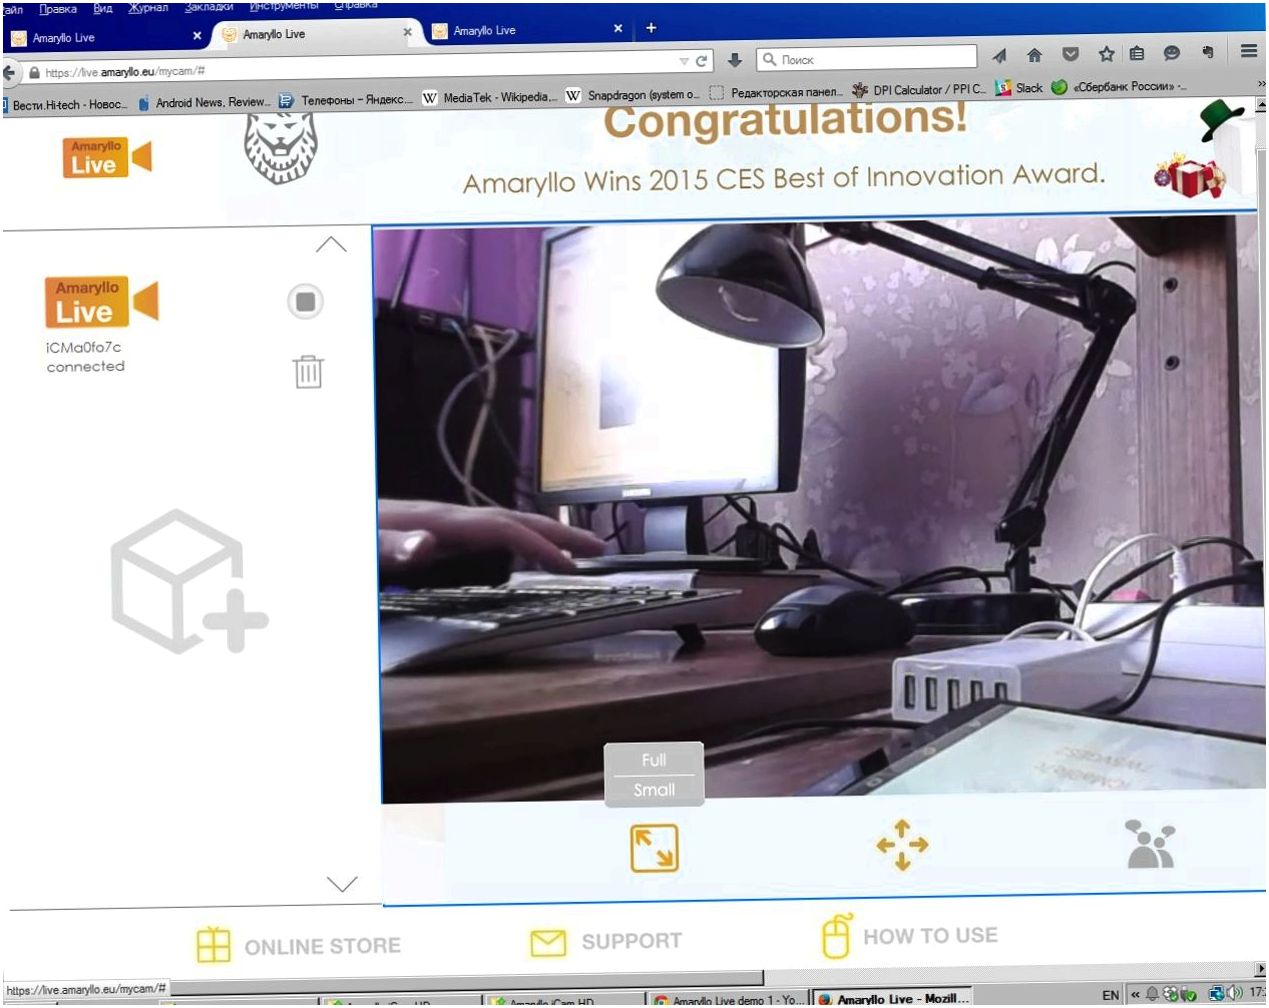Click the gift box icon in banner

click(1189, 177)
